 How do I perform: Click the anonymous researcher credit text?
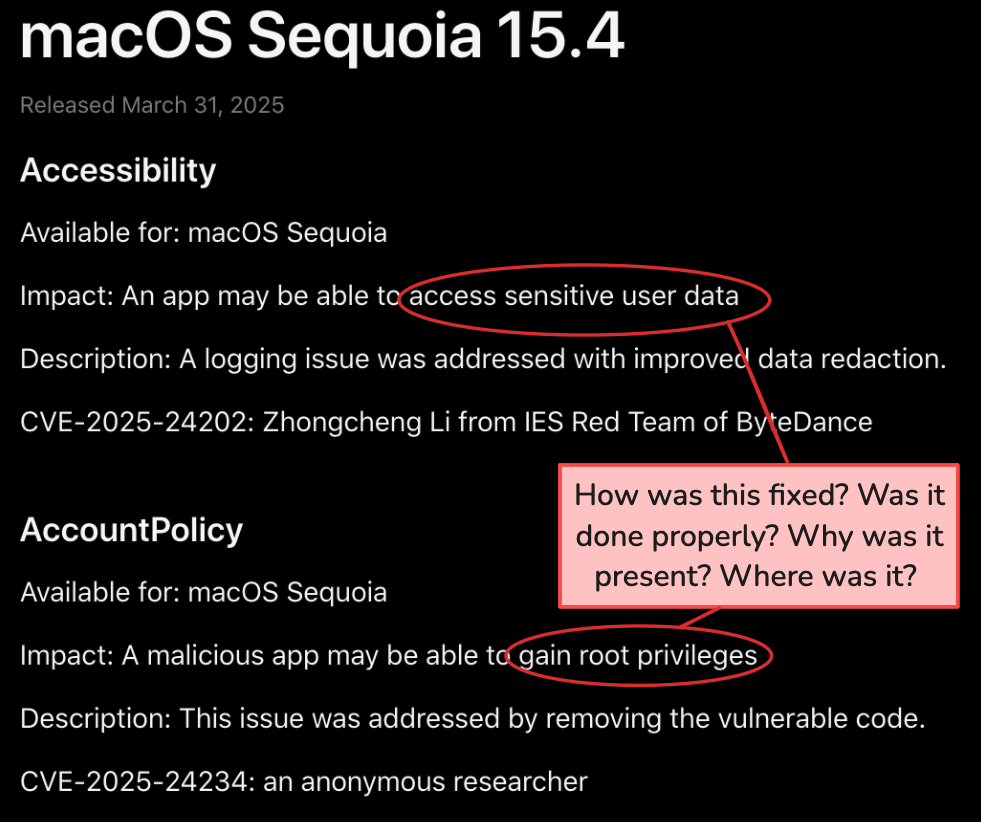[425, 782]
